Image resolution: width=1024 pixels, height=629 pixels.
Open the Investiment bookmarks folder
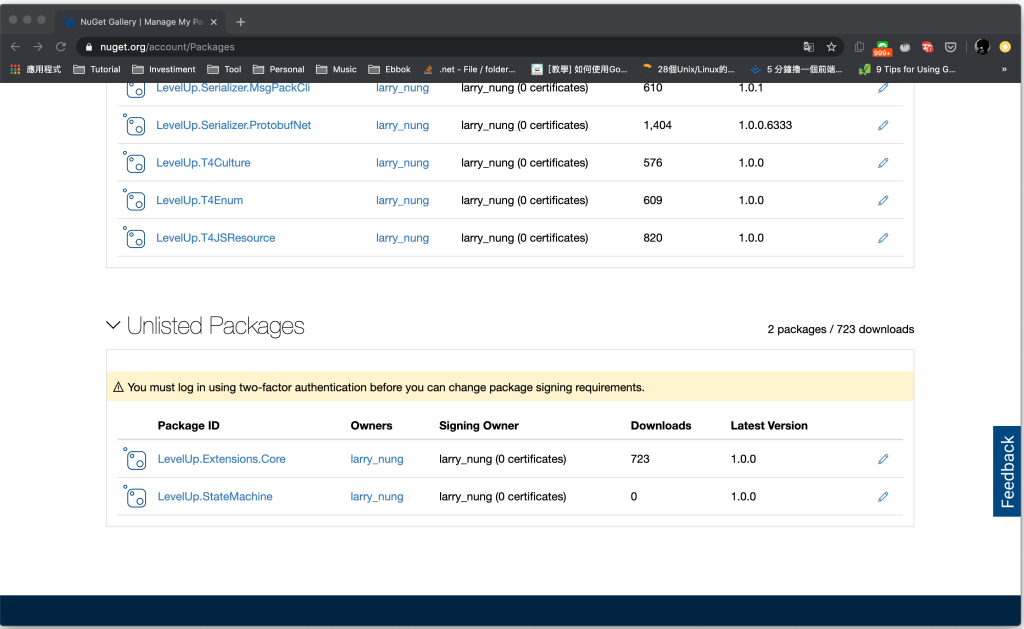point(164,69)
